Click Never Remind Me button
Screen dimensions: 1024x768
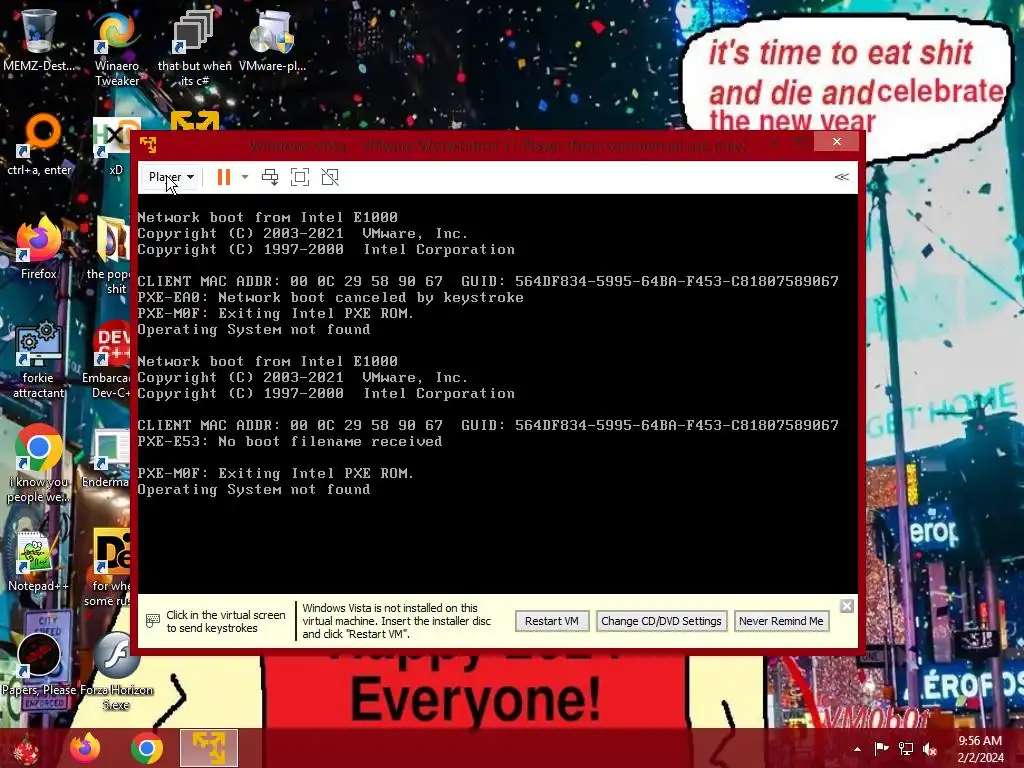[781, 621]
